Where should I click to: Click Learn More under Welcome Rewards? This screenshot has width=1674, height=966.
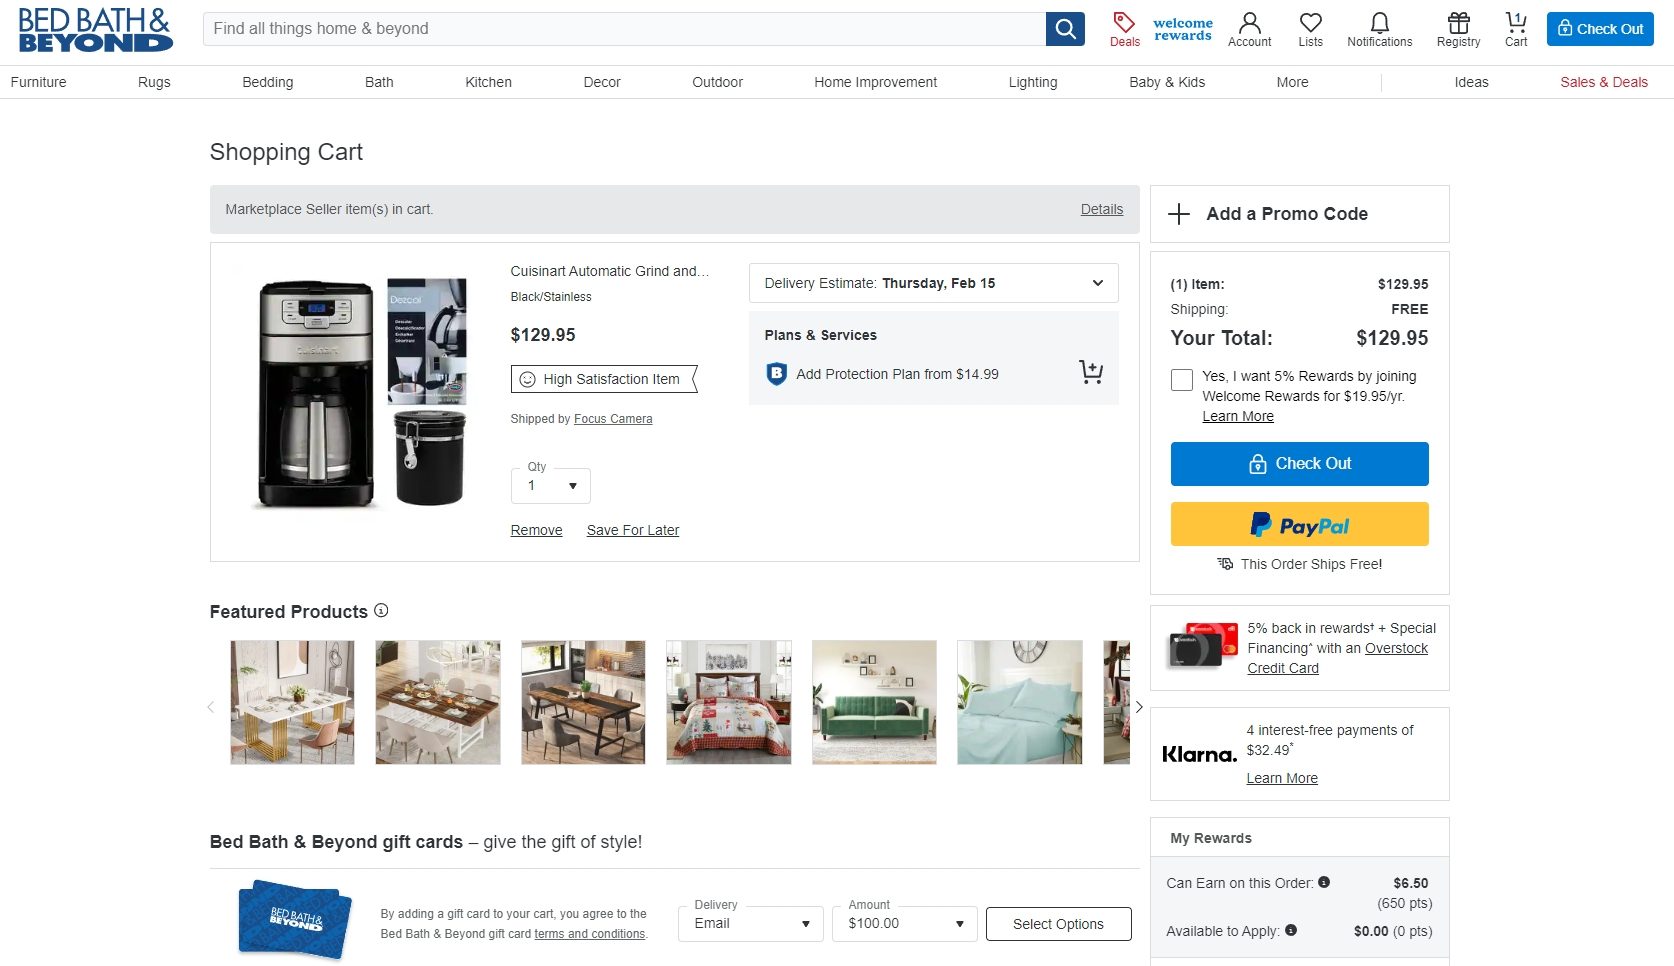1238,416
